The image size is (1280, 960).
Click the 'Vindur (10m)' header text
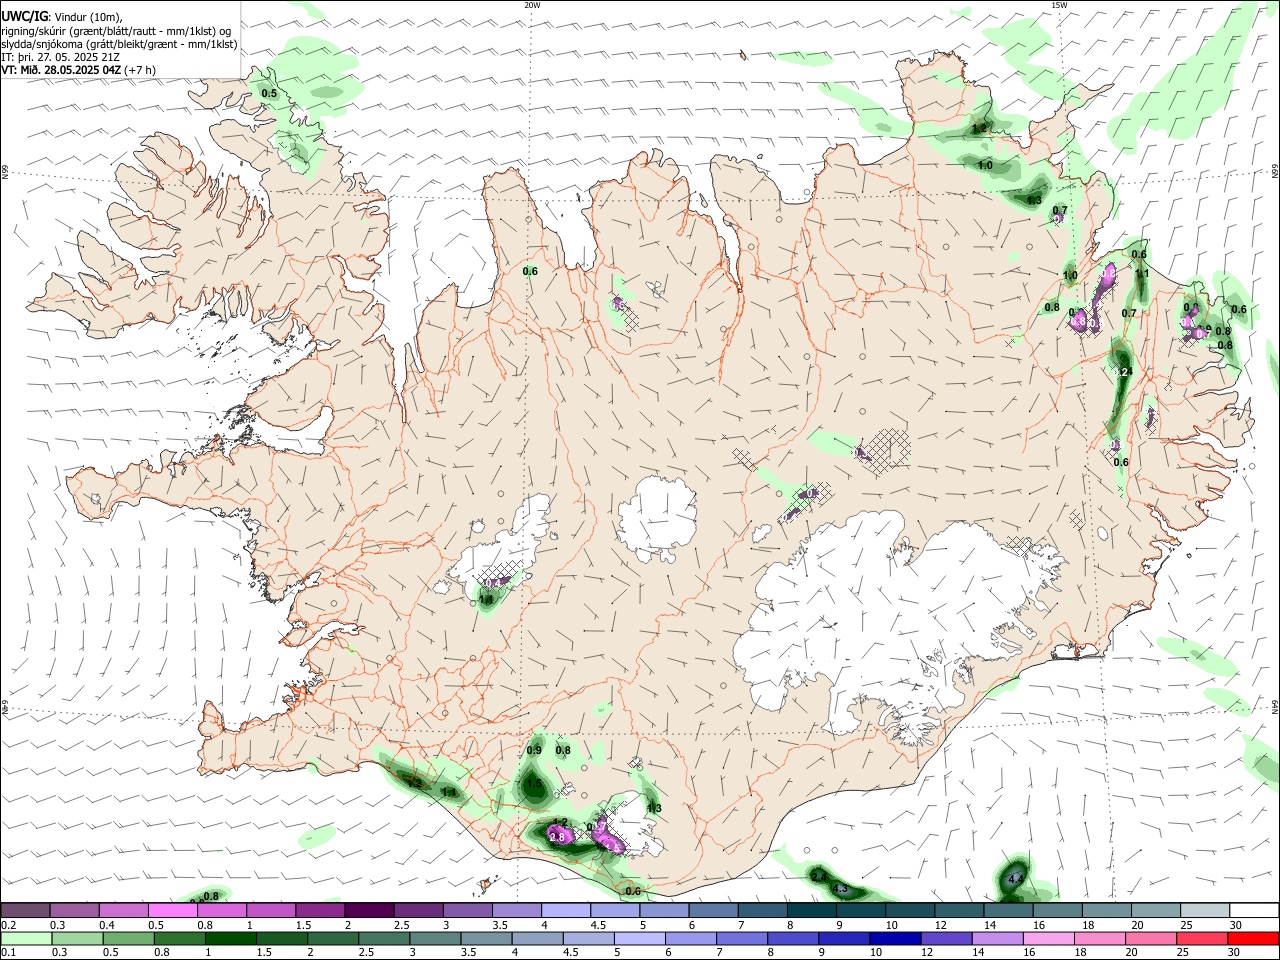89,17
